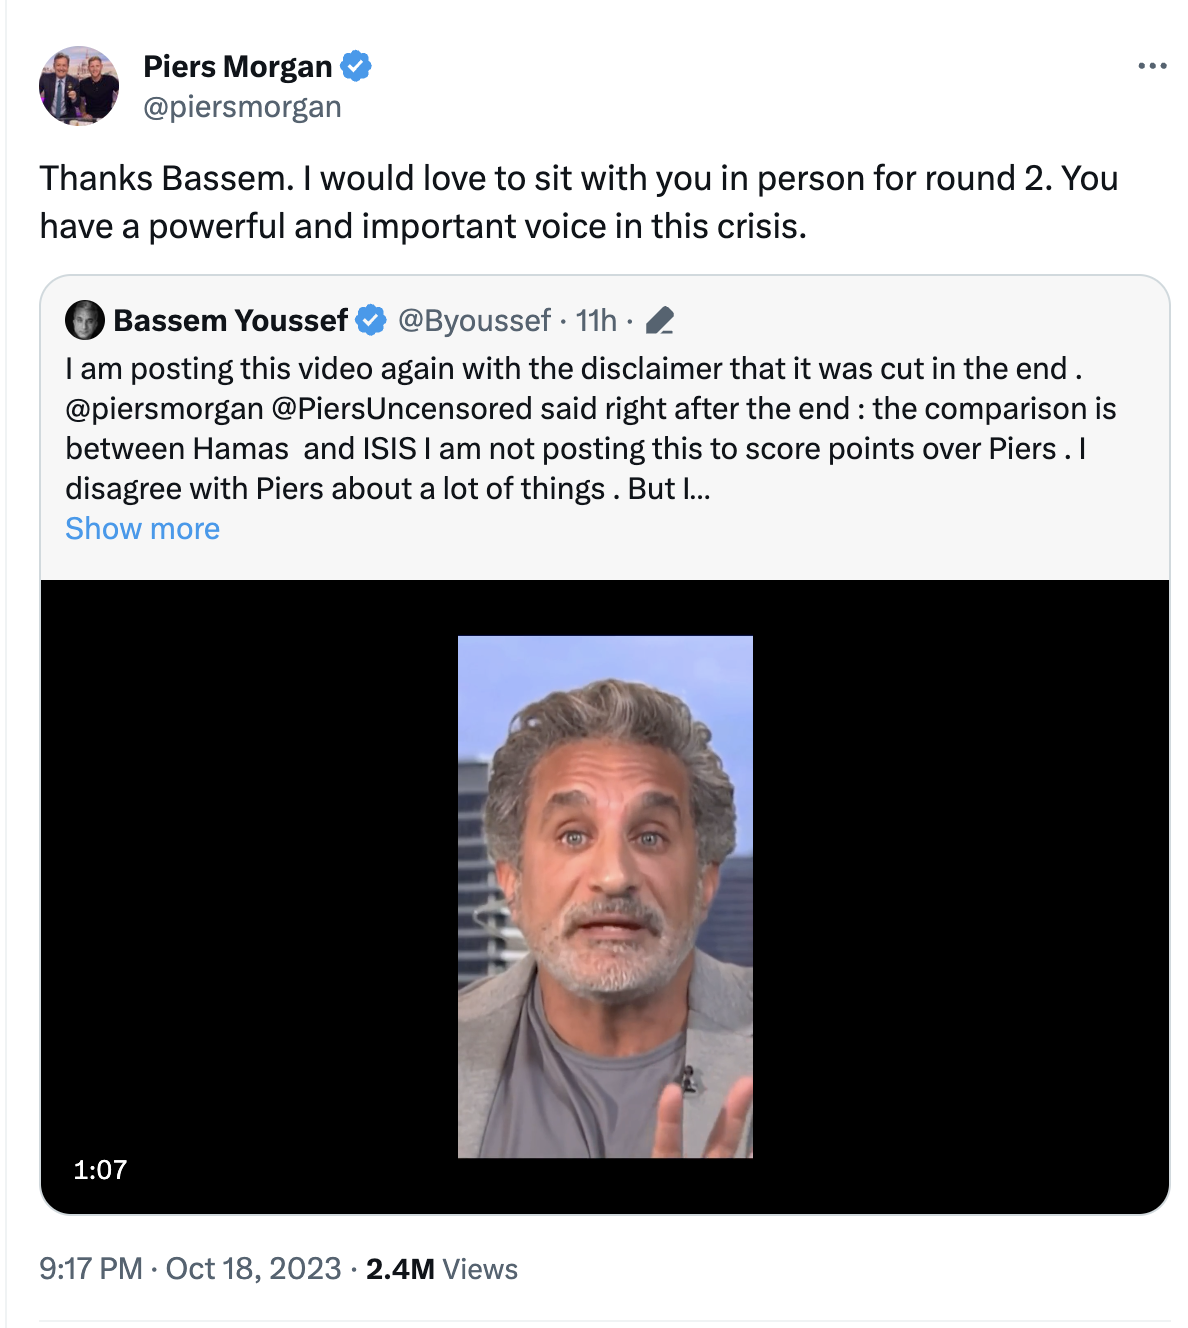Play the quoted video of the speaking man

(x=605, y=896)
